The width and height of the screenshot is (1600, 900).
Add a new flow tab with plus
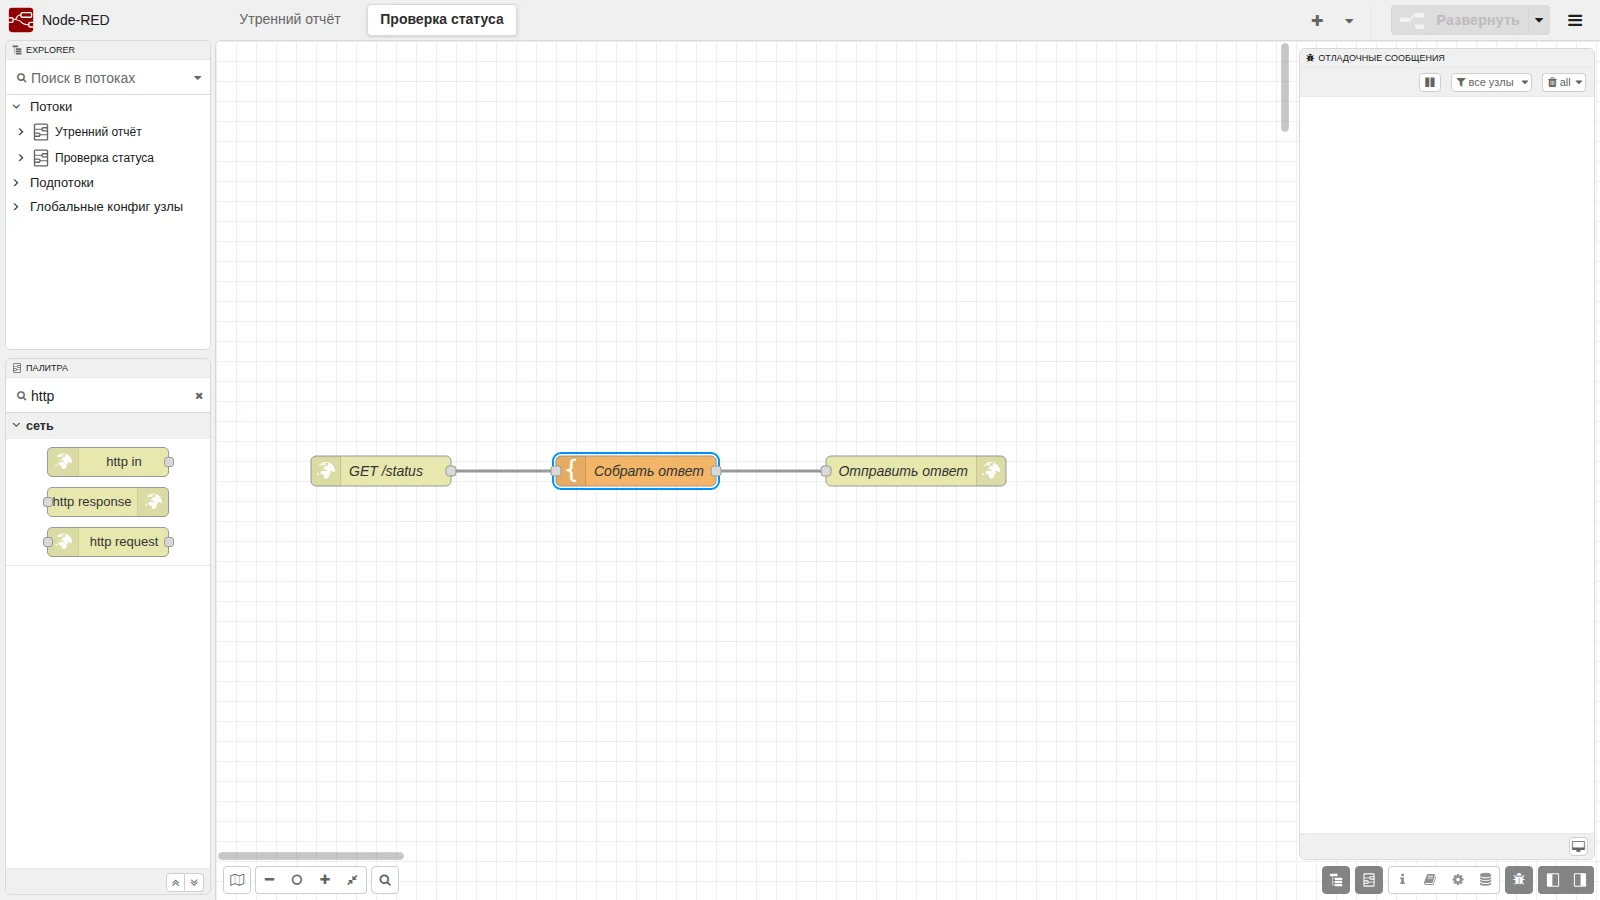pyautogui.click(x=1317, y=20)
